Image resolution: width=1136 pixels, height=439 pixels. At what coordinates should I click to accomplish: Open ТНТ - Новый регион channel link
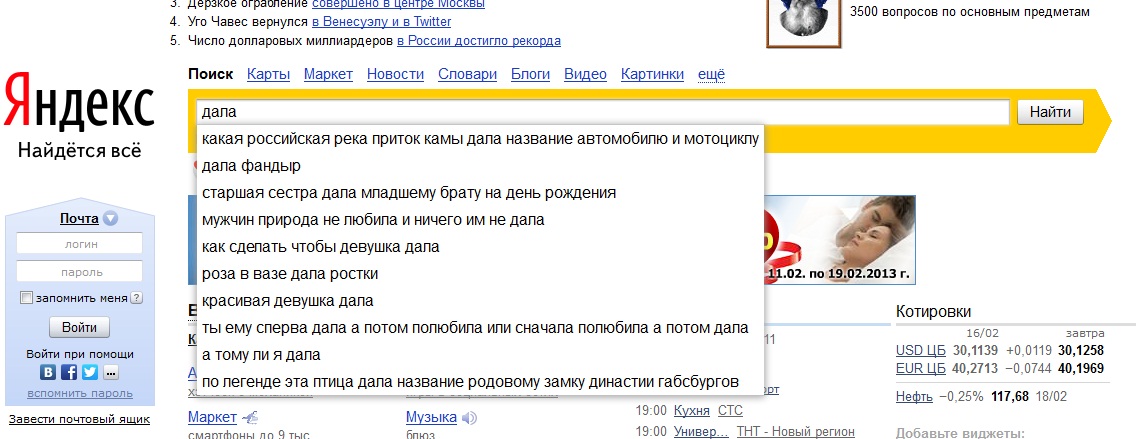[x=795, y=432]
